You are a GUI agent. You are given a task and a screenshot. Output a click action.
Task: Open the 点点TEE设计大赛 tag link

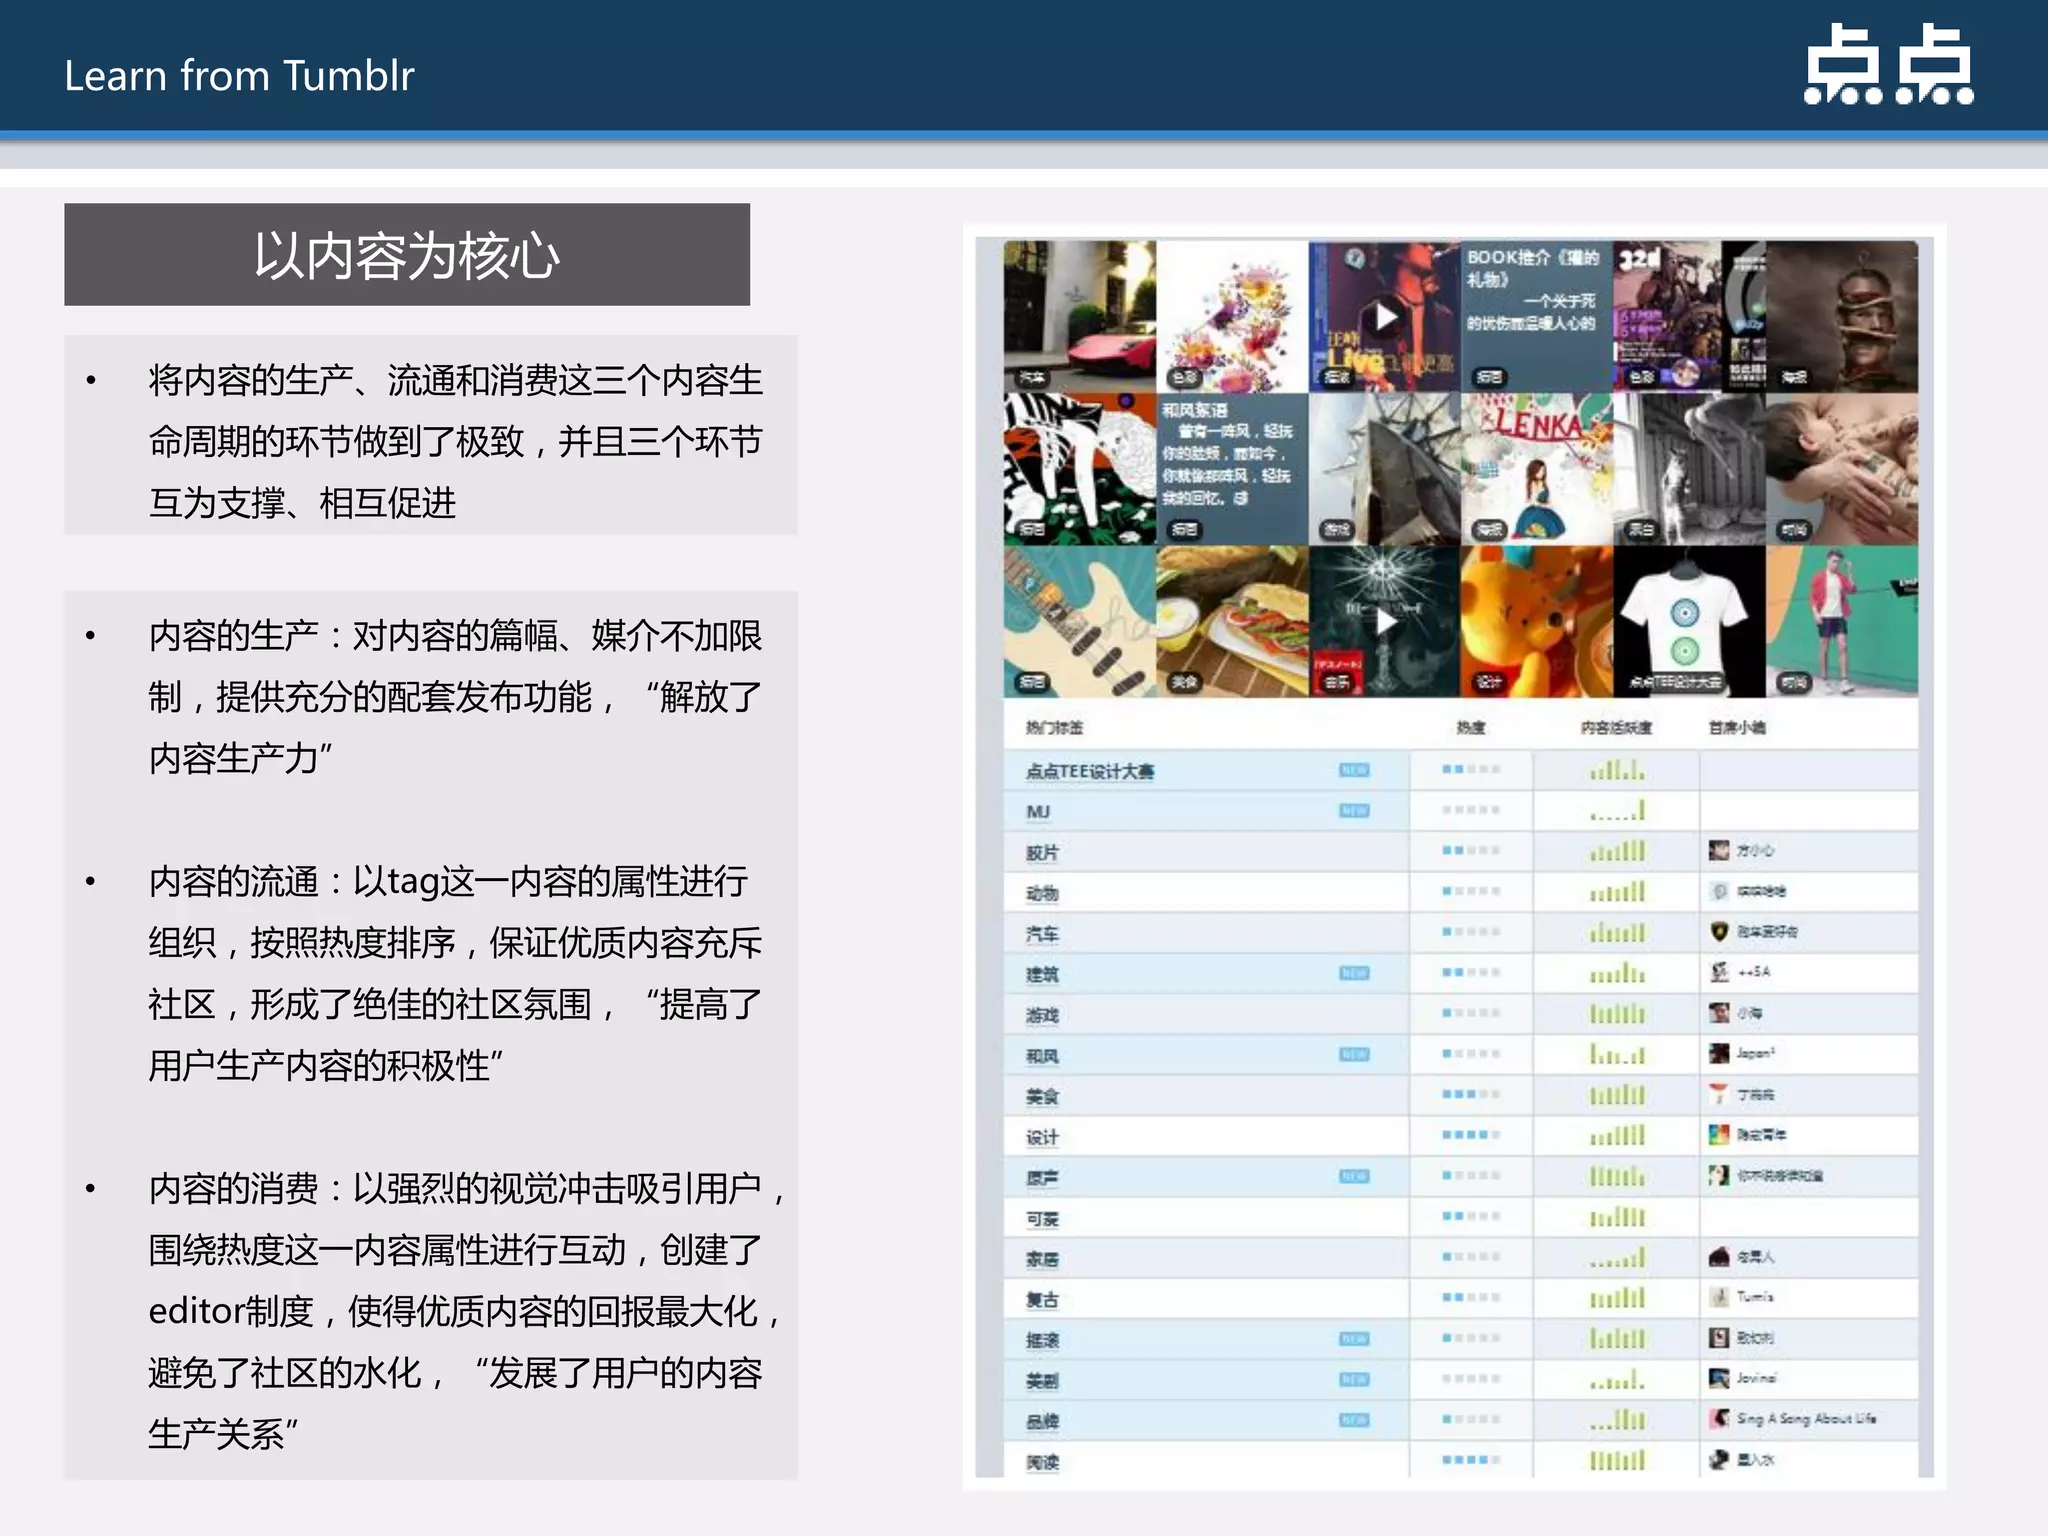click(1090, 771)
